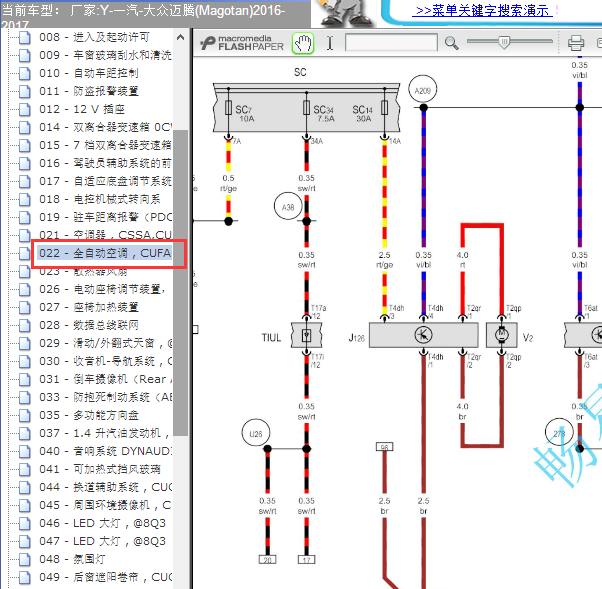Open tree item 041 可加热式挡风玻璃

pos(100,469)
